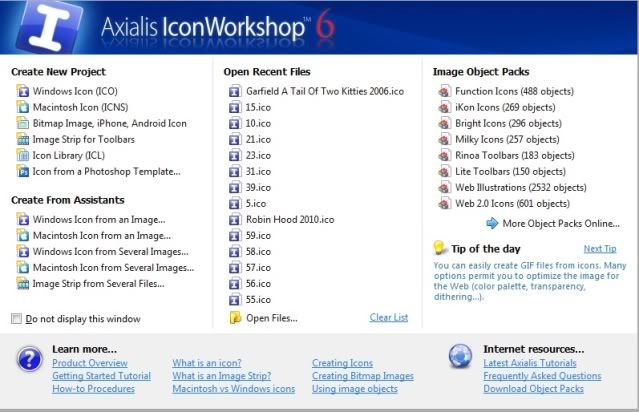The image size is (639, 412).
Task: Click the icon beside Image Strip from Several Files
Action: (x=23, y=283)
